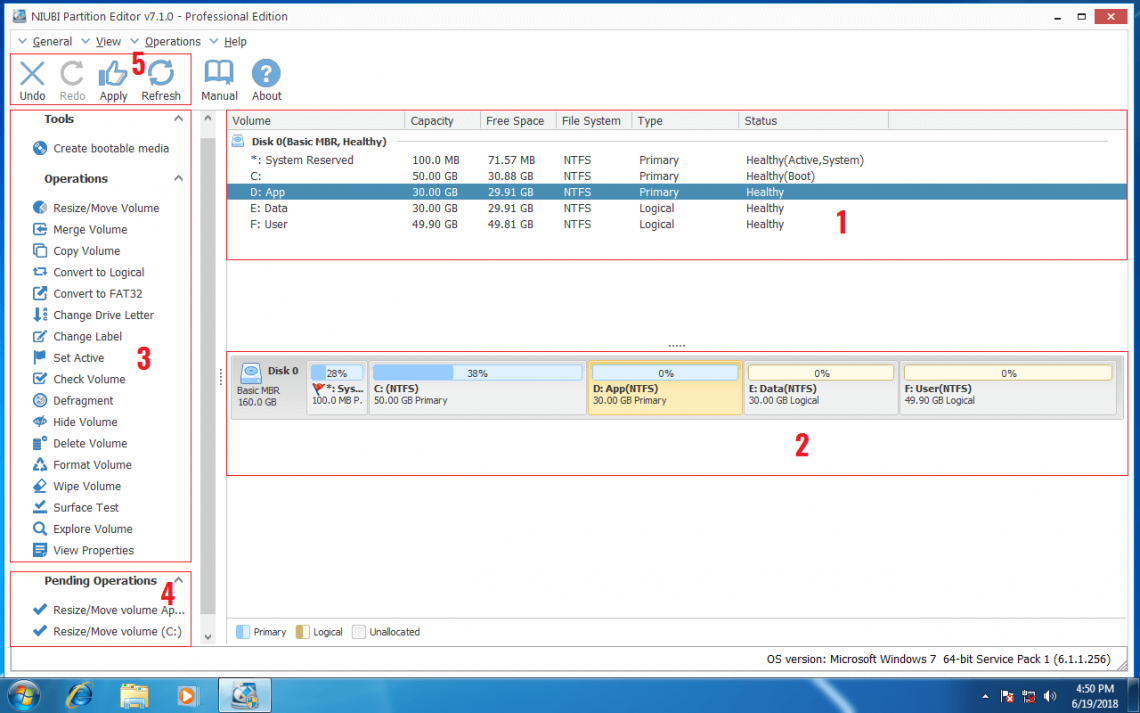Collapse the Operations section
The image size is (1140, 713).
[178, 178]
